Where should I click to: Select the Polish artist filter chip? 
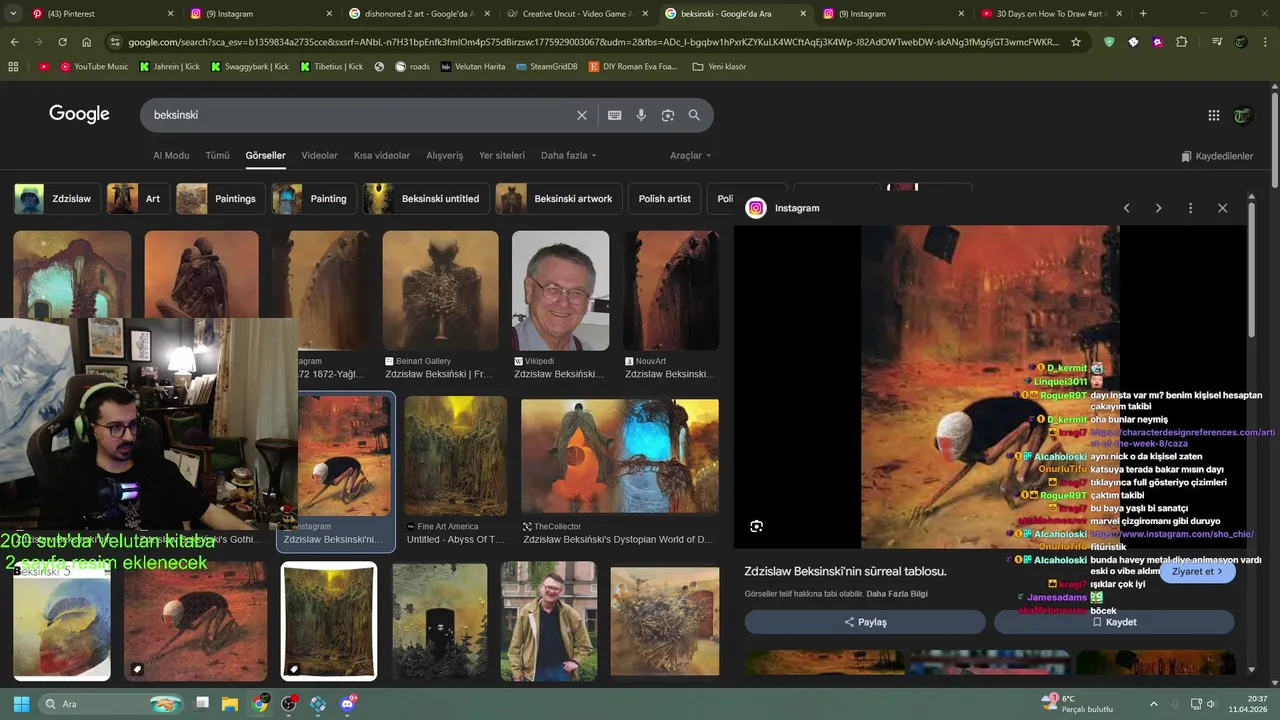tap(665, 199)
